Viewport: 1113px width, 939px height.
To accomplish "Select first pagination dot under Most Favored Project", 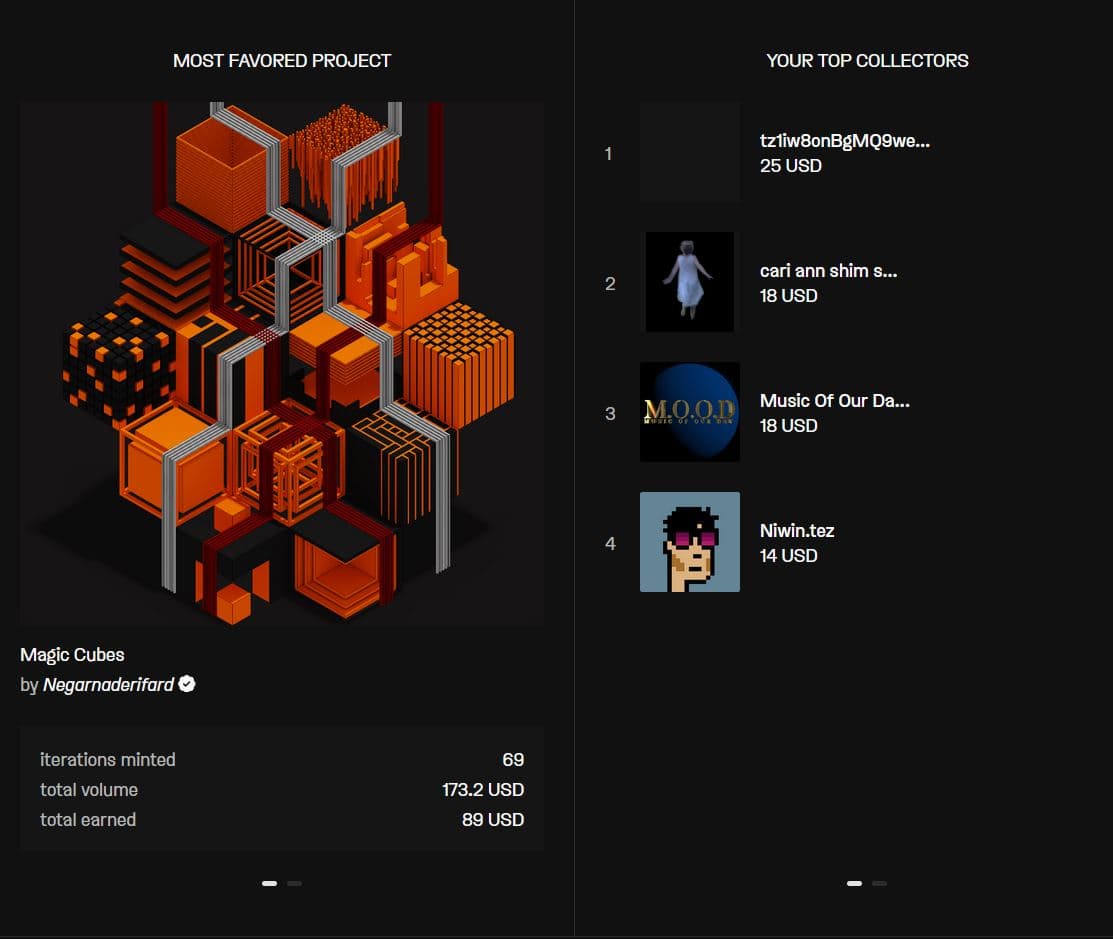I will tap(269, 884).
